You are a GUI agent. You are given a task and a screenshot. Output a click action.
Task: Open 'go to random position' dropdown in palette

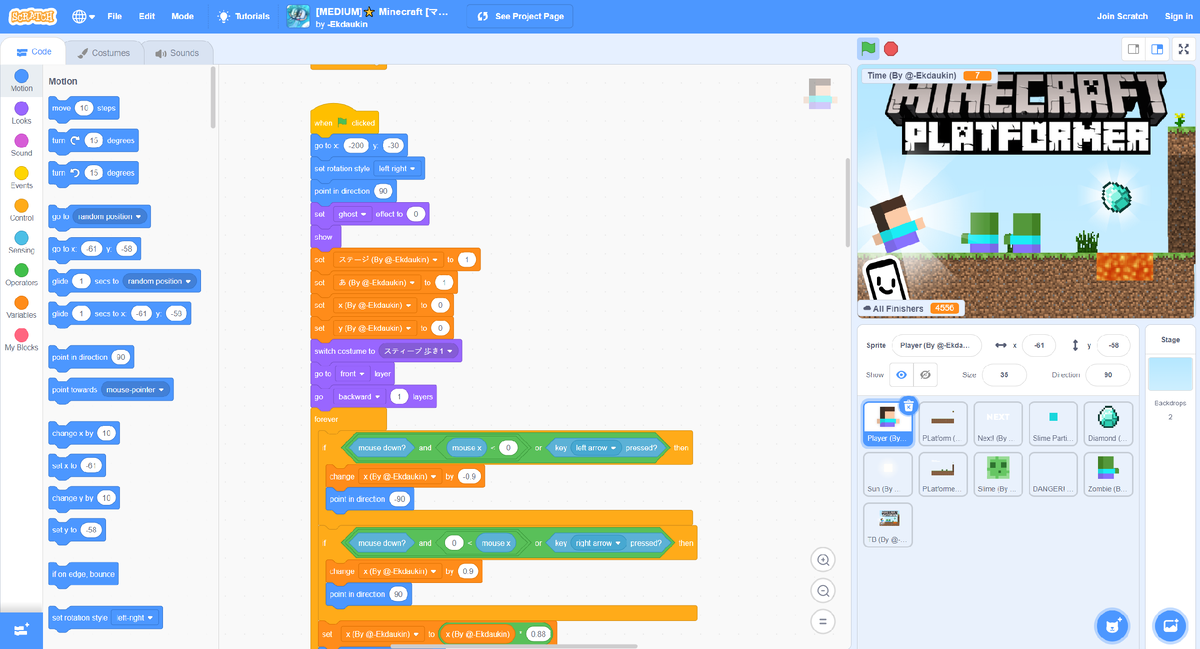(111, 216)
